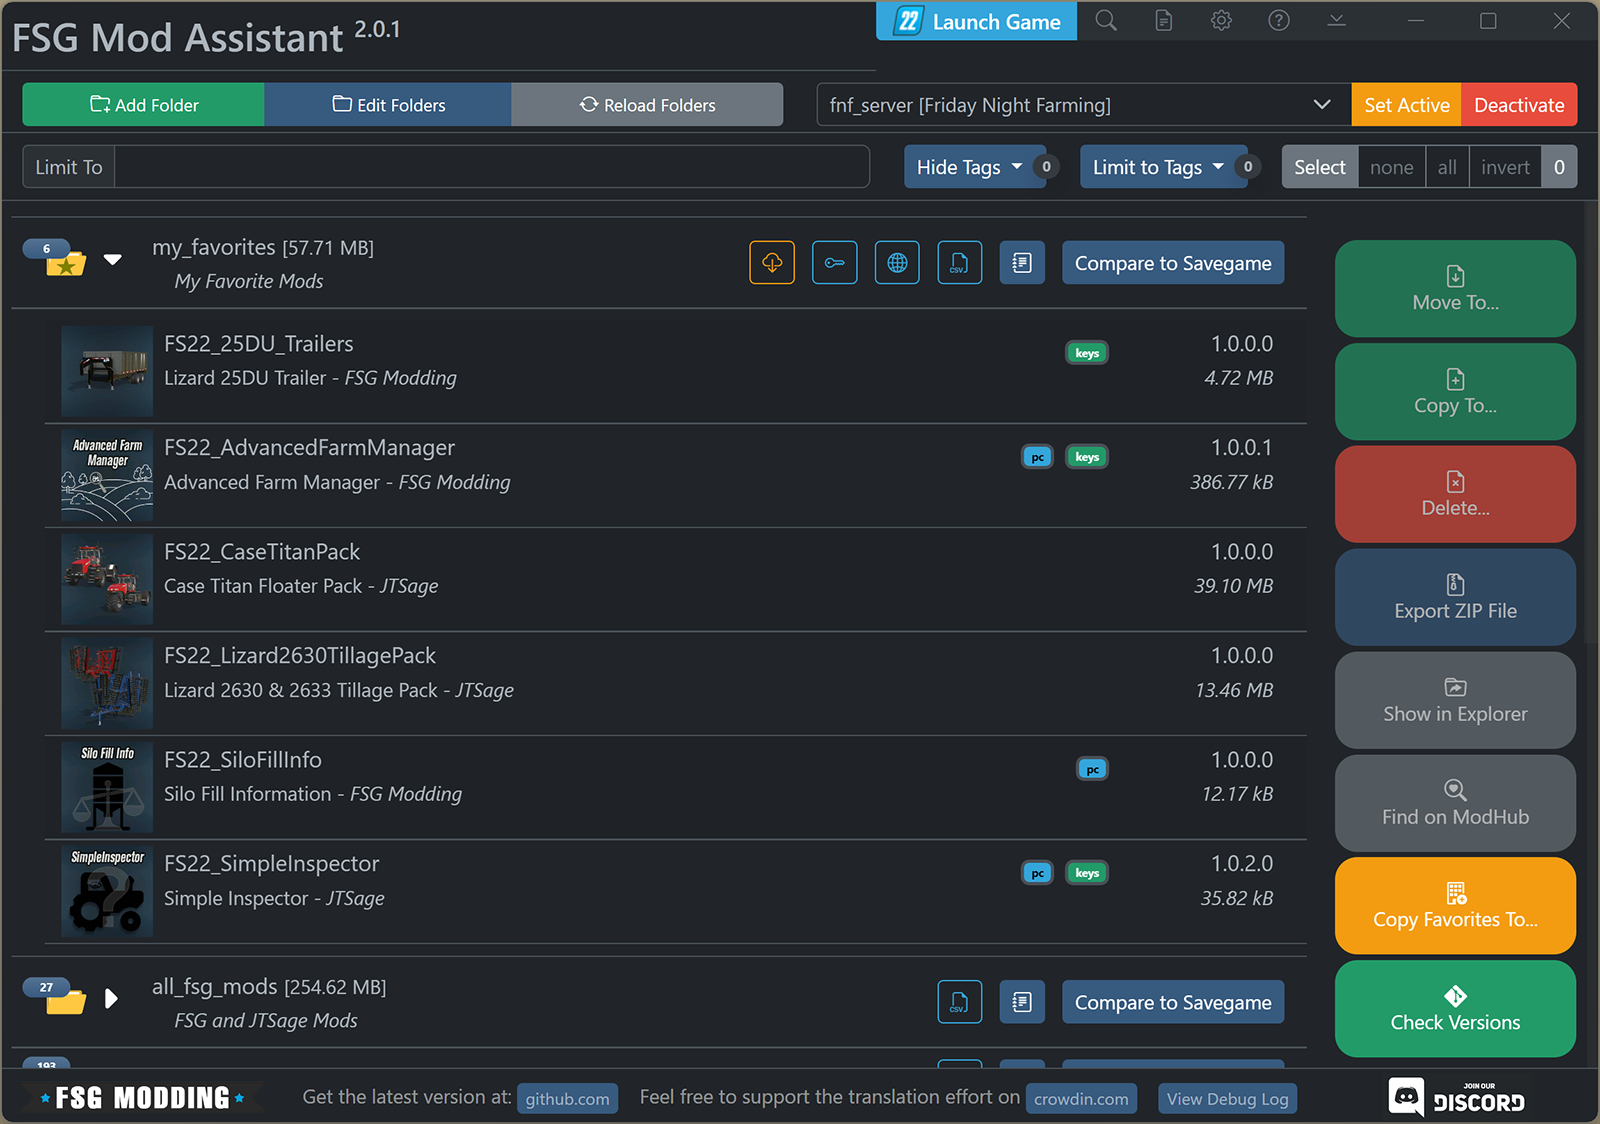Click Edit Folders button
1600x1124 pixels.
(388, 105)
